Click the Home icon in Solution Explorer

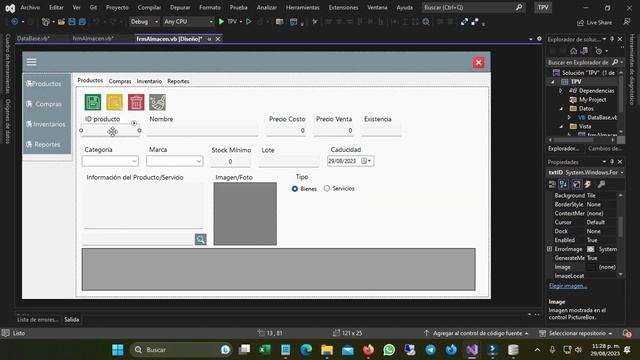pyautogui.click(x=573, y=51)
